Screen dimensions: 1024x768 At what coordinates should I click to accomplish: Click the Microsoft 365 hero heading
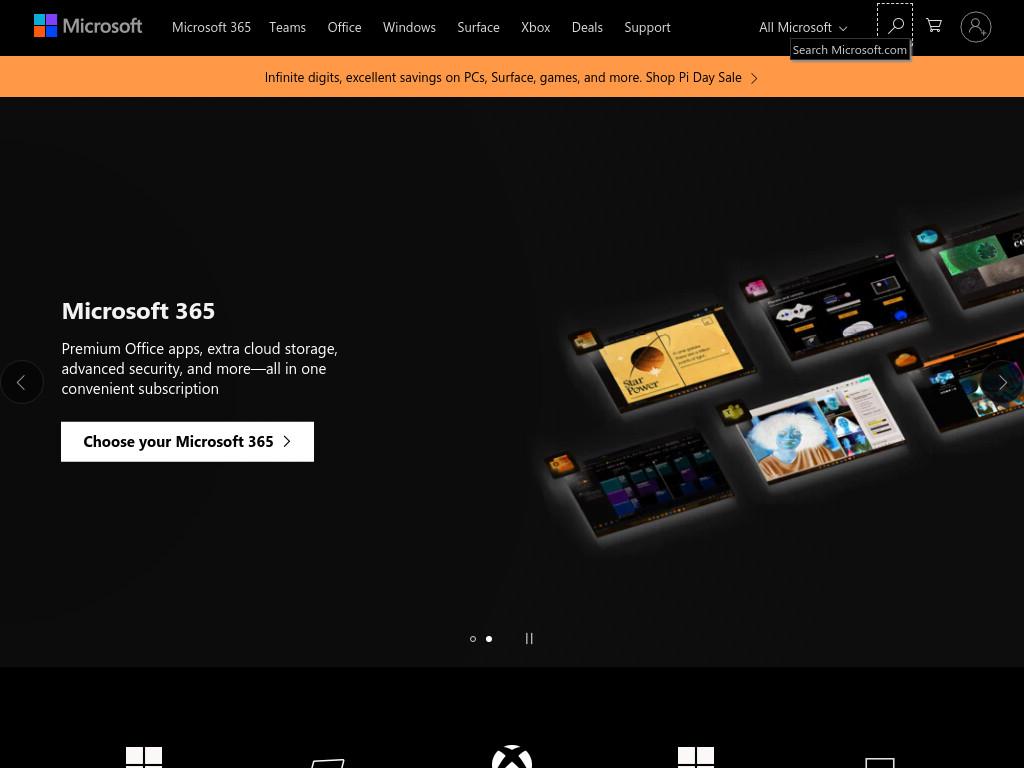(138, 311)
